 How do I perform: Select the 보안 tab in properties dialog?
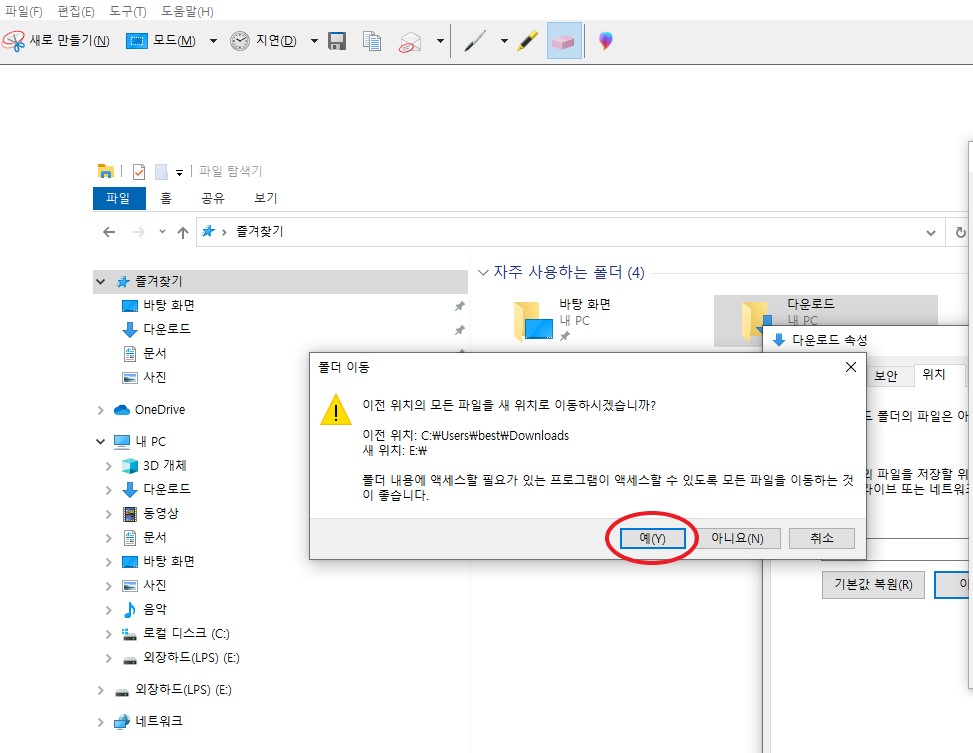pos(886,376)
